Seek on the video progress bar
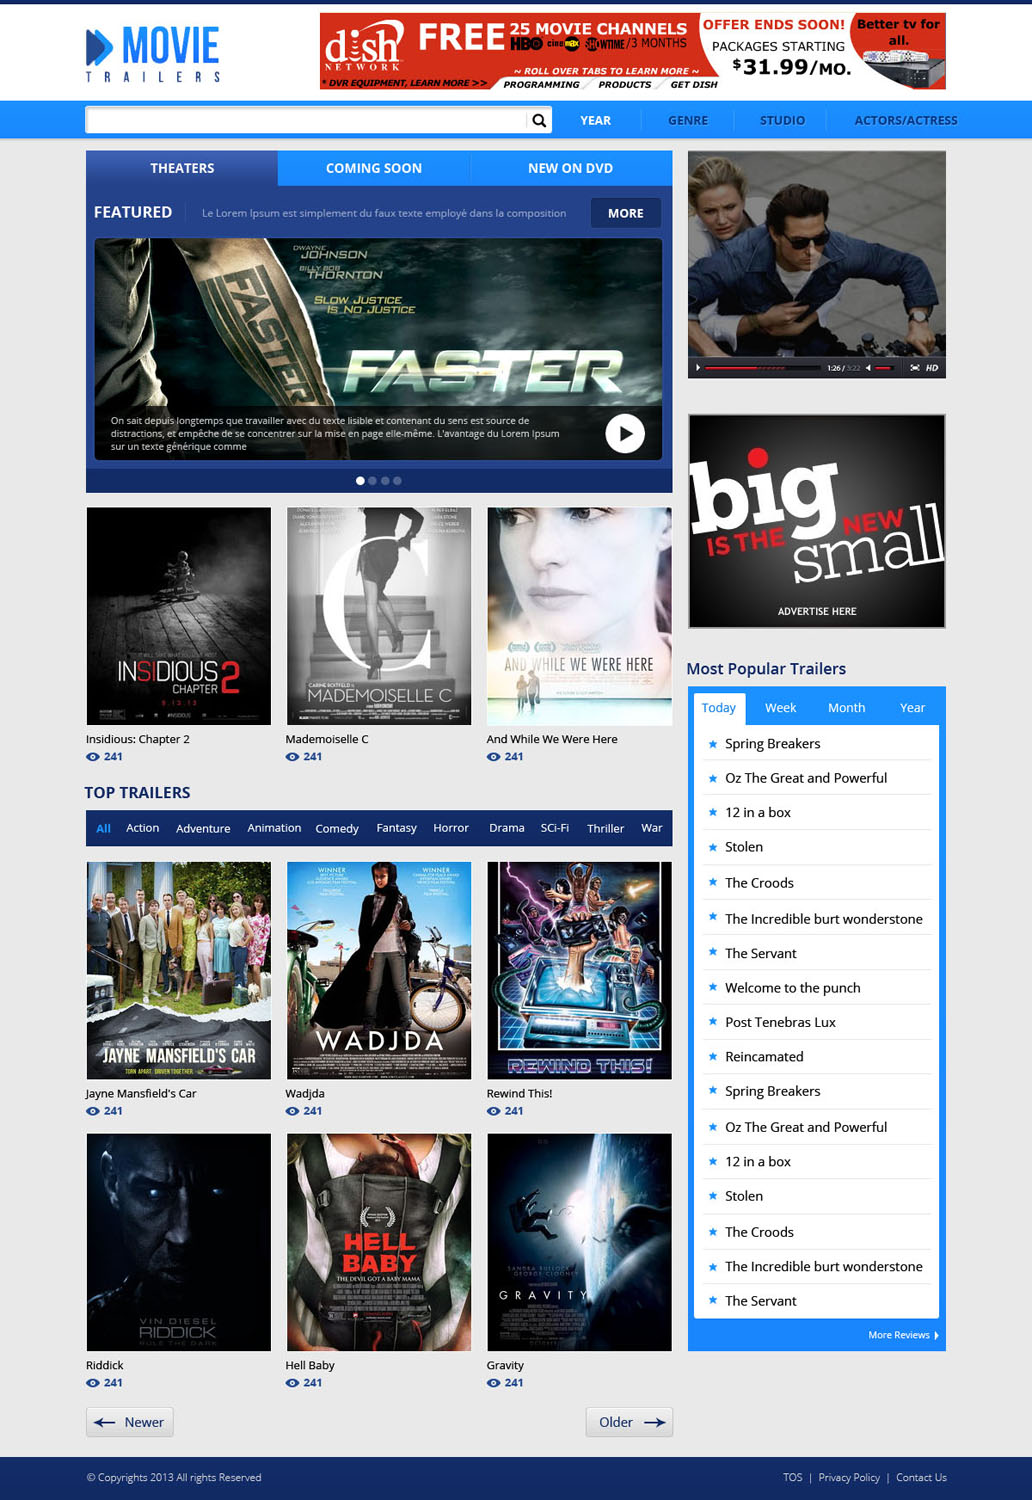Image resolution: width=1032 pixels, height=1500 pixels. tap(762, 368)
